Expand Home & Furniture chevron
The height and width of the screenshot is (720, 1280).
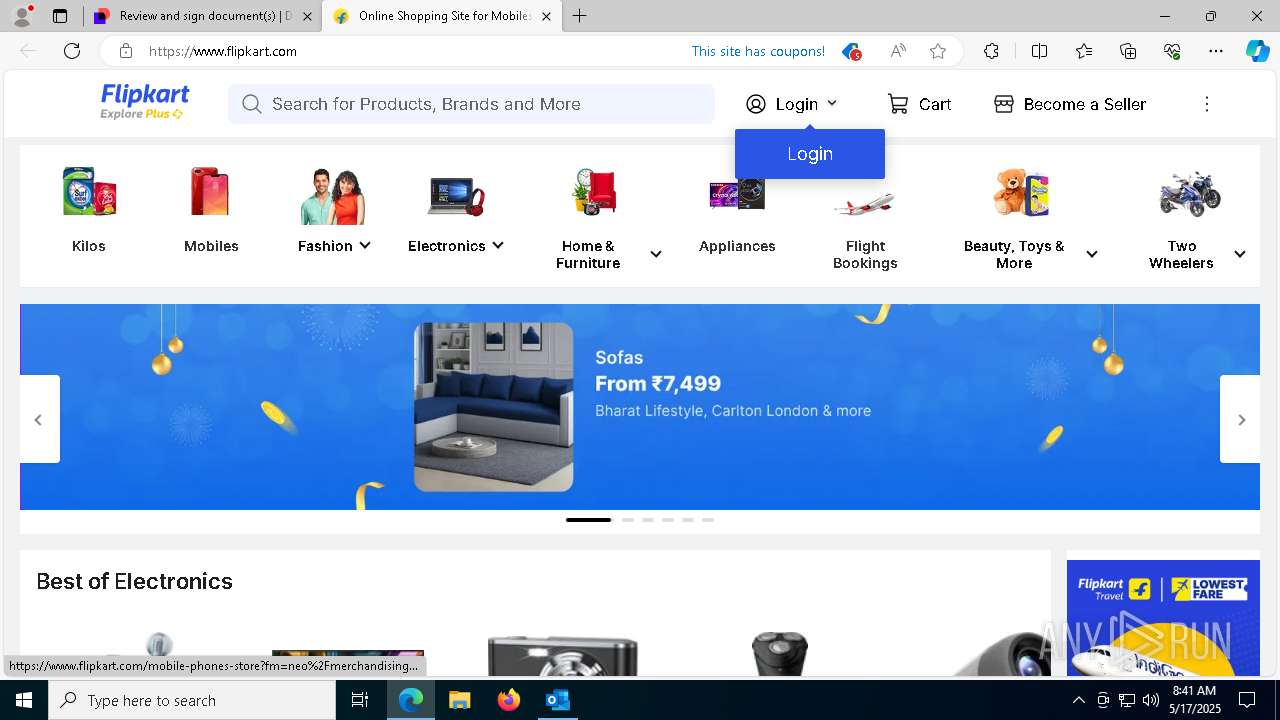click(656, 254)
